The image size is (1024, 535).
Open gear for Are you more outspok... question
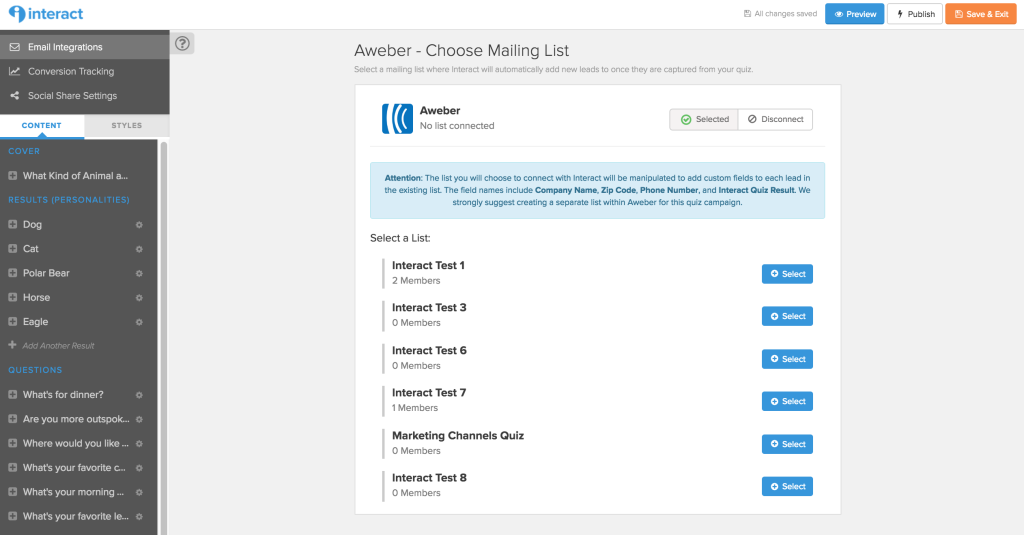[139, 419]
